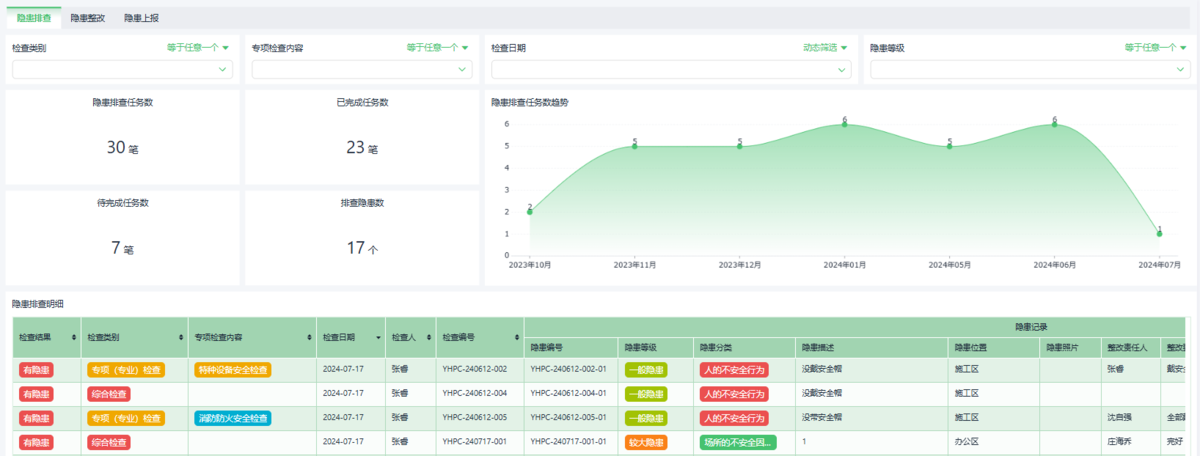The width and height of the screenshot is (1200, 456).
Task: Select the 隐患排查 tab
Action: point(34,18)
